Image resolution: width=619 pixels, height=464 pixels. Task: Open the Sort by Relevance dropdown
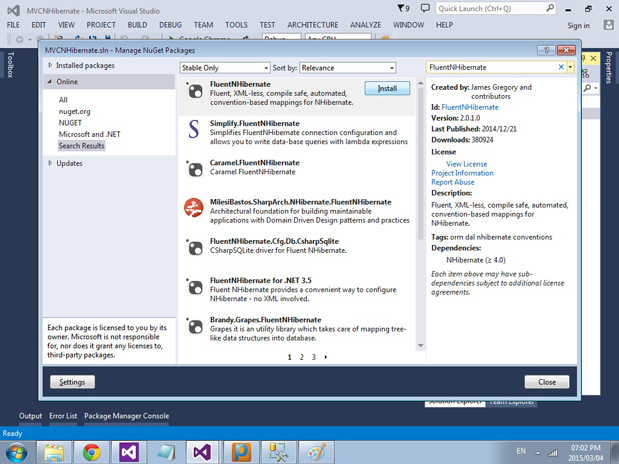[x=348, y=68]
